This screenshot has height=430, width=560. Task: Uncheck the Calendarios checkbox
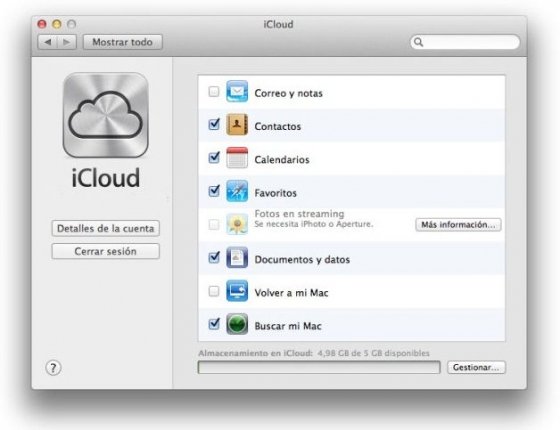[214, 157]
